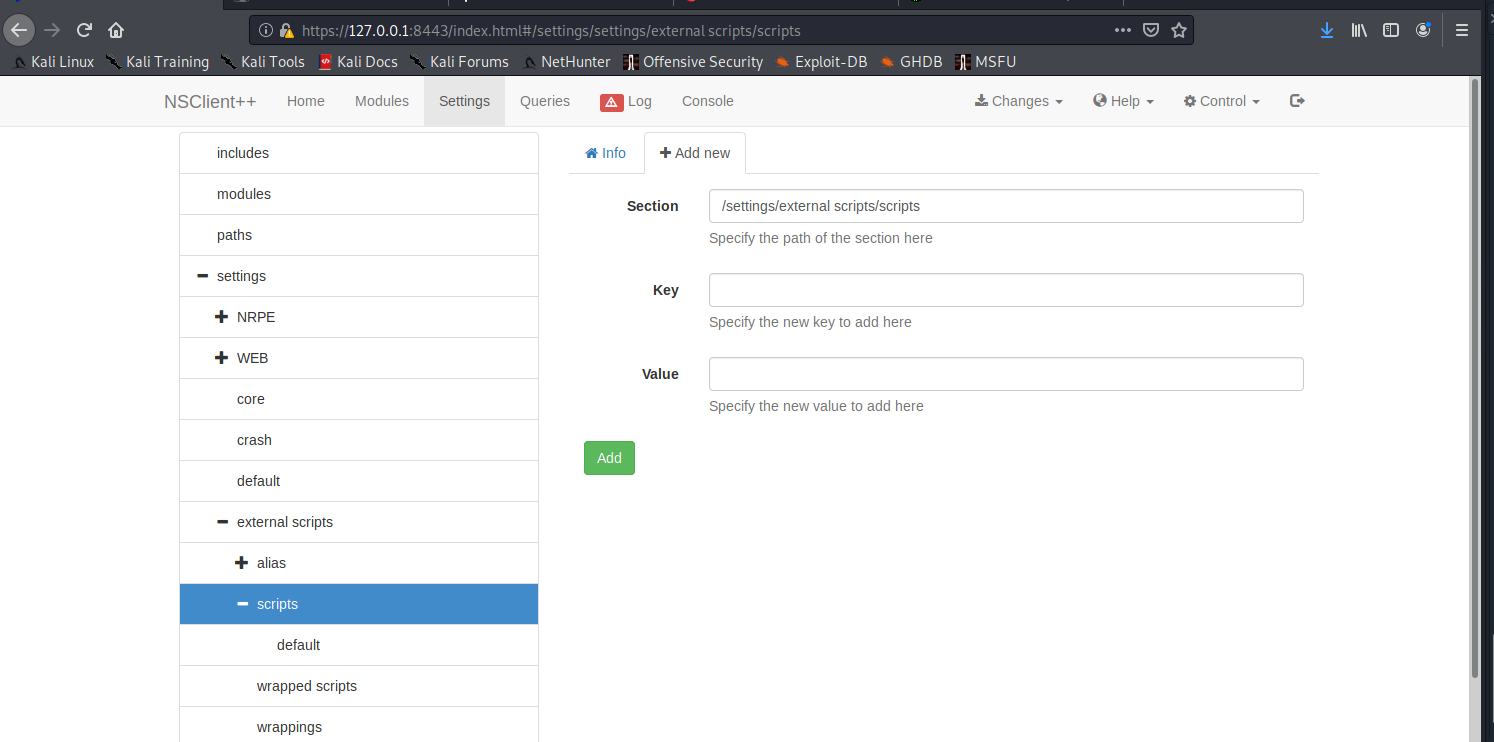Open the Control dropdown menu
This screenshot has width=1494, height=742.
point(1221,101)
